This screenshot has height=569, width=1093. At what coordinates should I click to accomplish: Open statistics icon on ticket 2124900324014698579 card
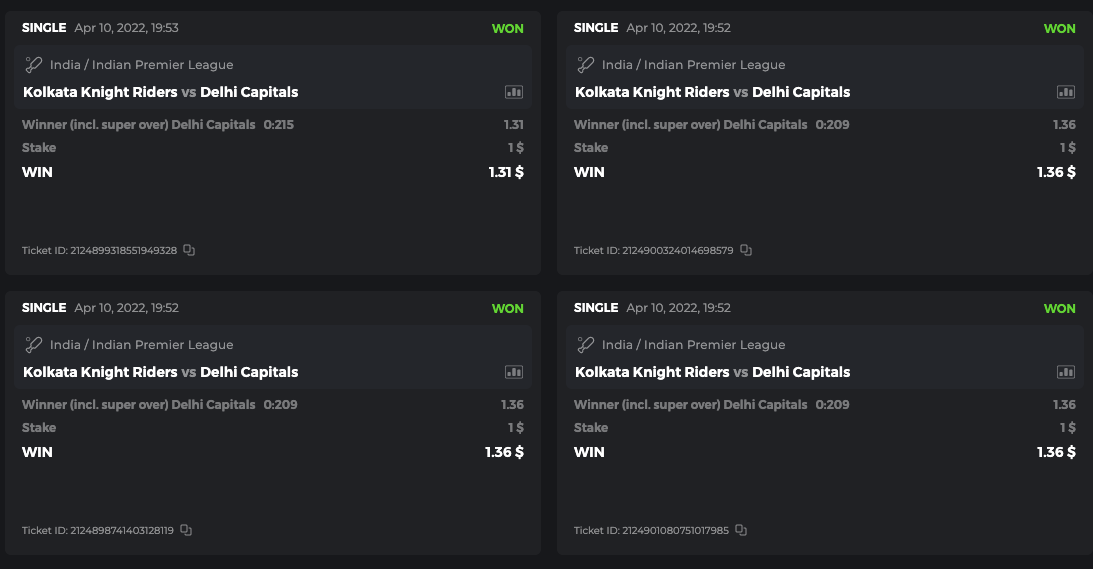tap(1066, 92)
